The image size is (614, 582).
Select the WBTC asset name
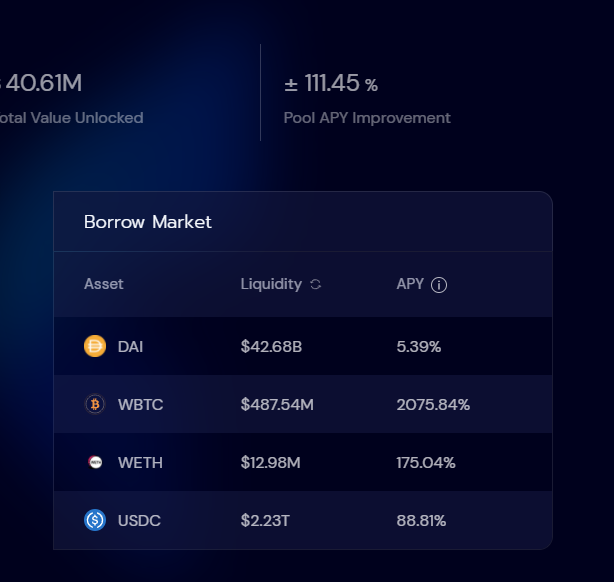[x=140, y=405]
